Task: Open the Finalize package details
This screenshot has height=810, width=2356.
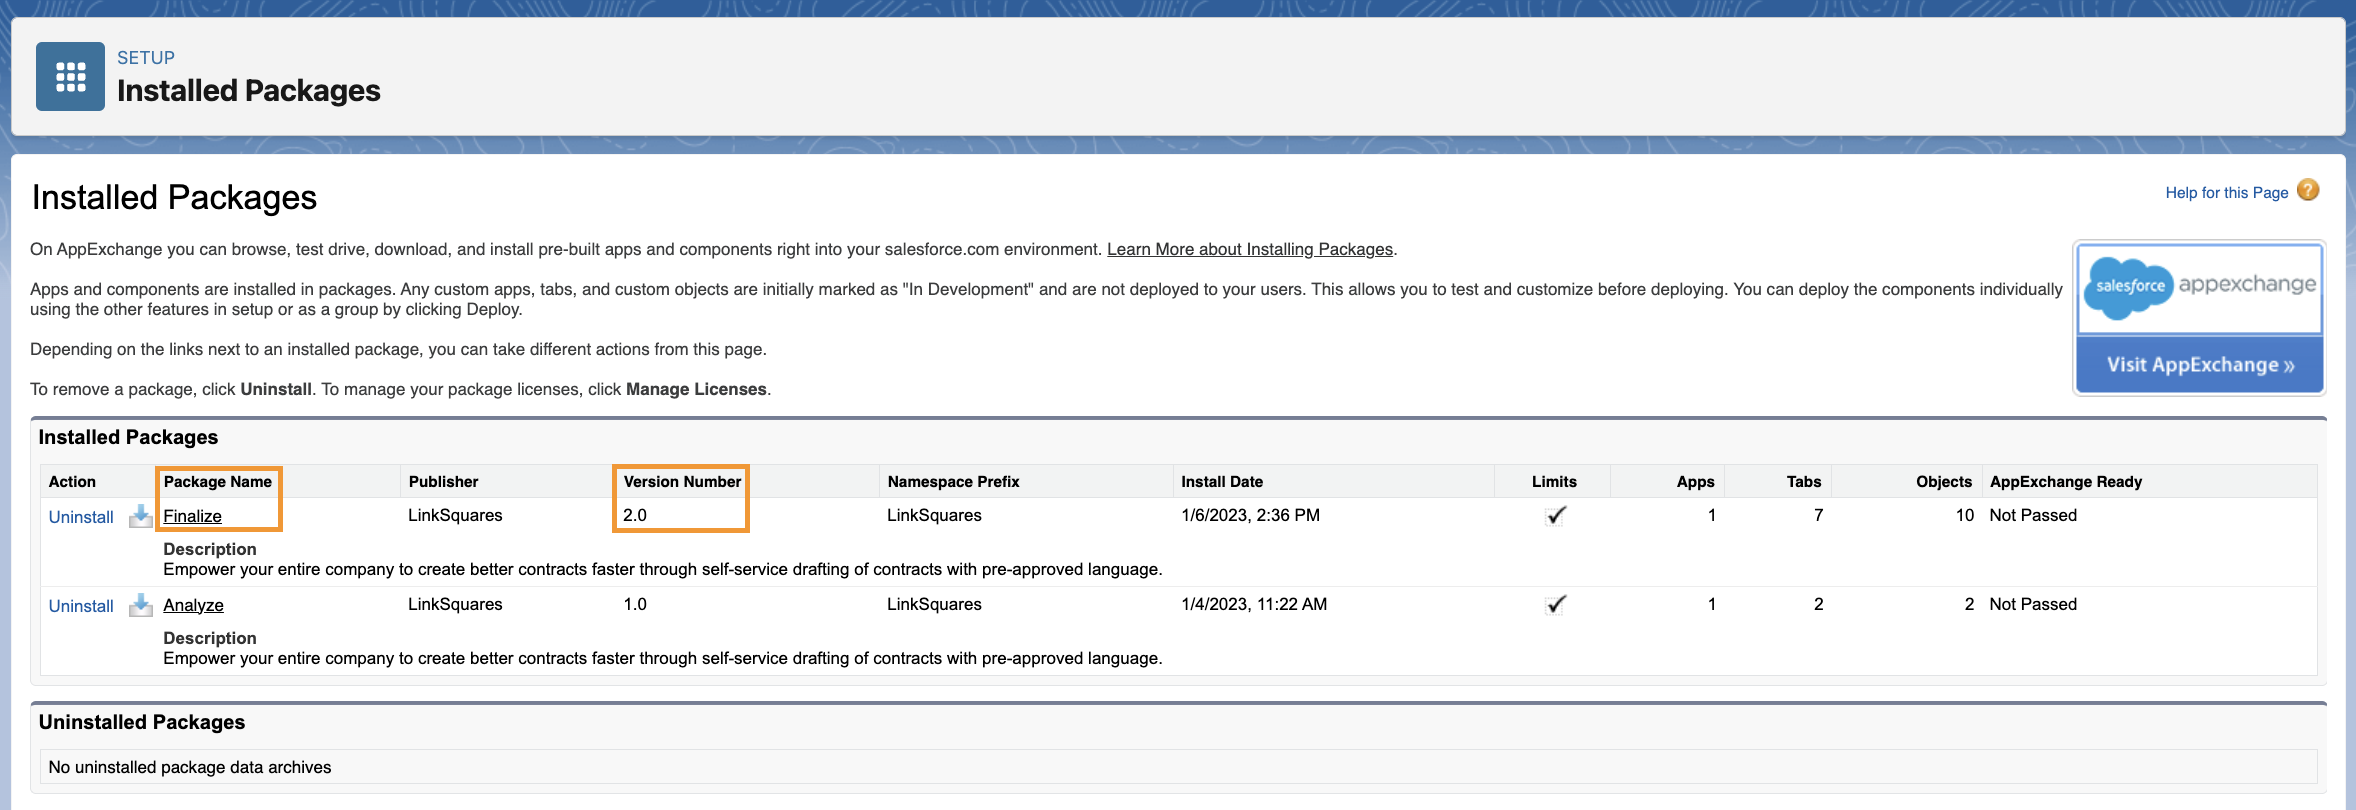Action: (x=193, y=516)
